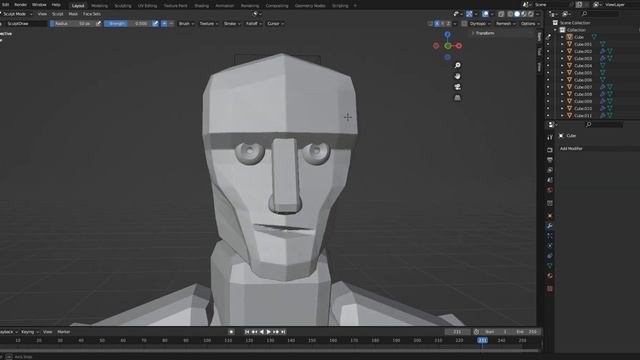Screen dimensions: 640x360
Task: Toggle X axis symmetry button
Action: coord(438,24)
